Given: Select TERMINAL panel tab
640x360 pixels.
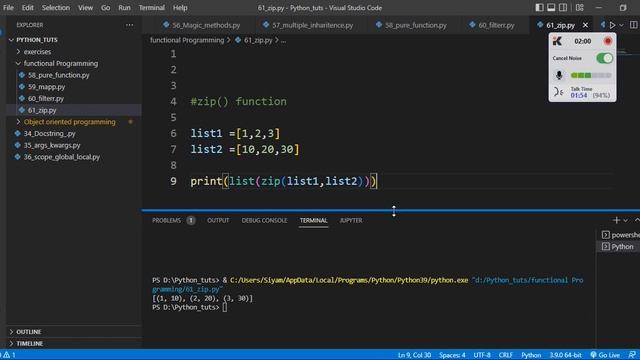Looking at the screenshot, I should coord(313,220).
